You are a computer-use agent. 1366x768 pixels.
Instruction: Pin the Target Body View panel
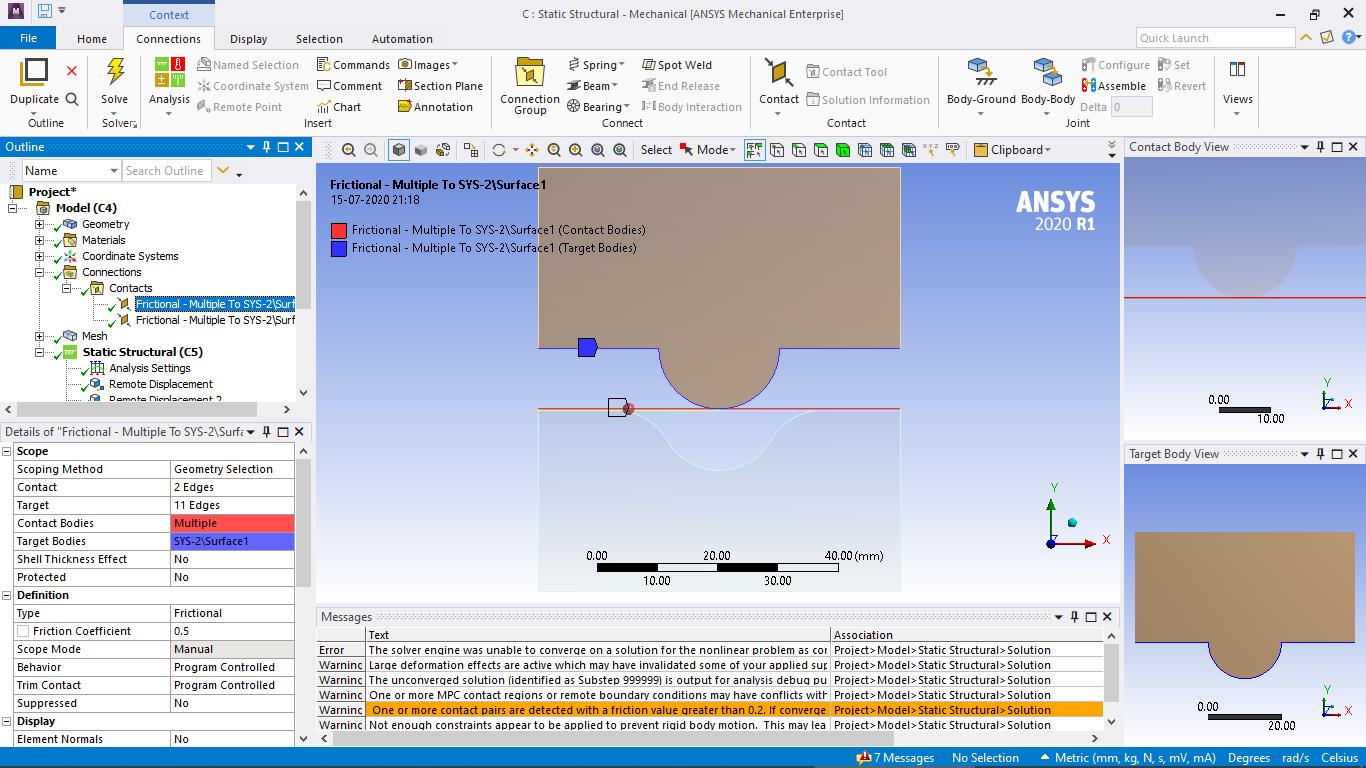pyautogui.click(x=1320, y=454)
